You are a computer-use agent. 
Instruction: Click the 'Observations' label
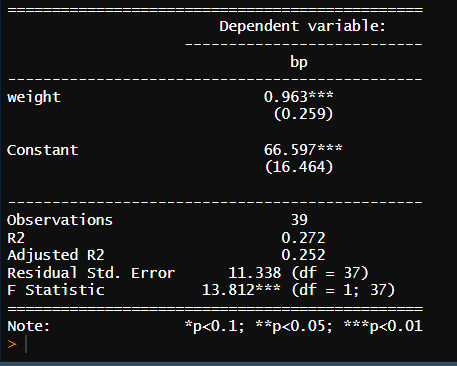(x=60, y=220)
